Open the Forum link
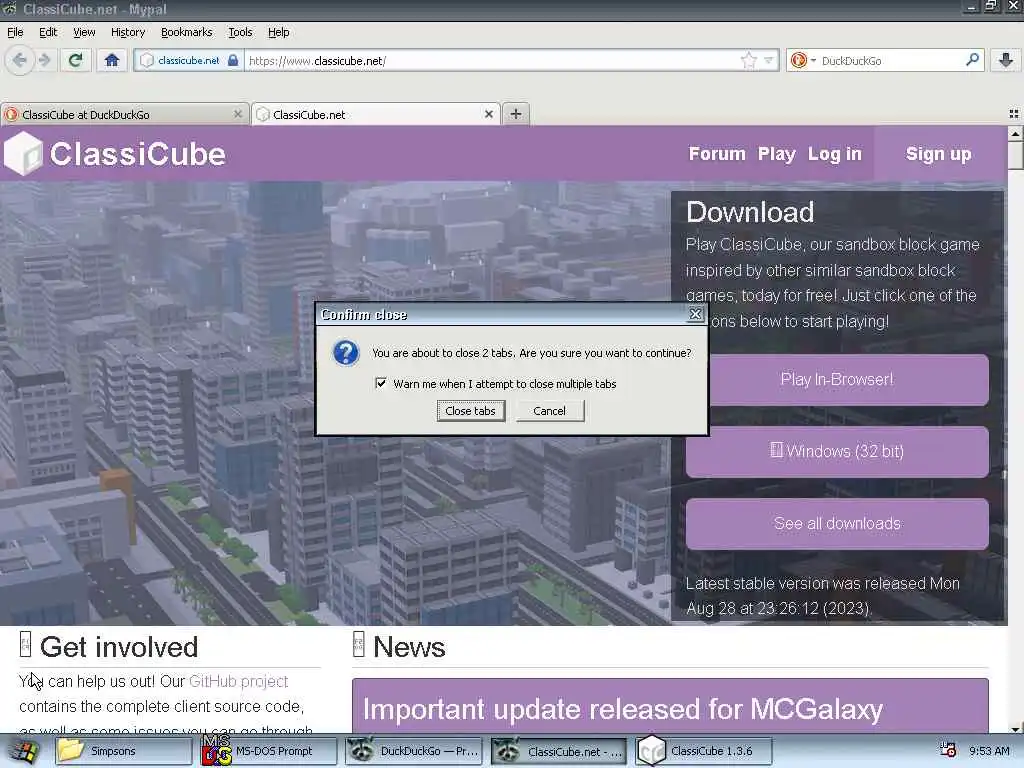Viewport: 1024px width, 768px height. 717,154
